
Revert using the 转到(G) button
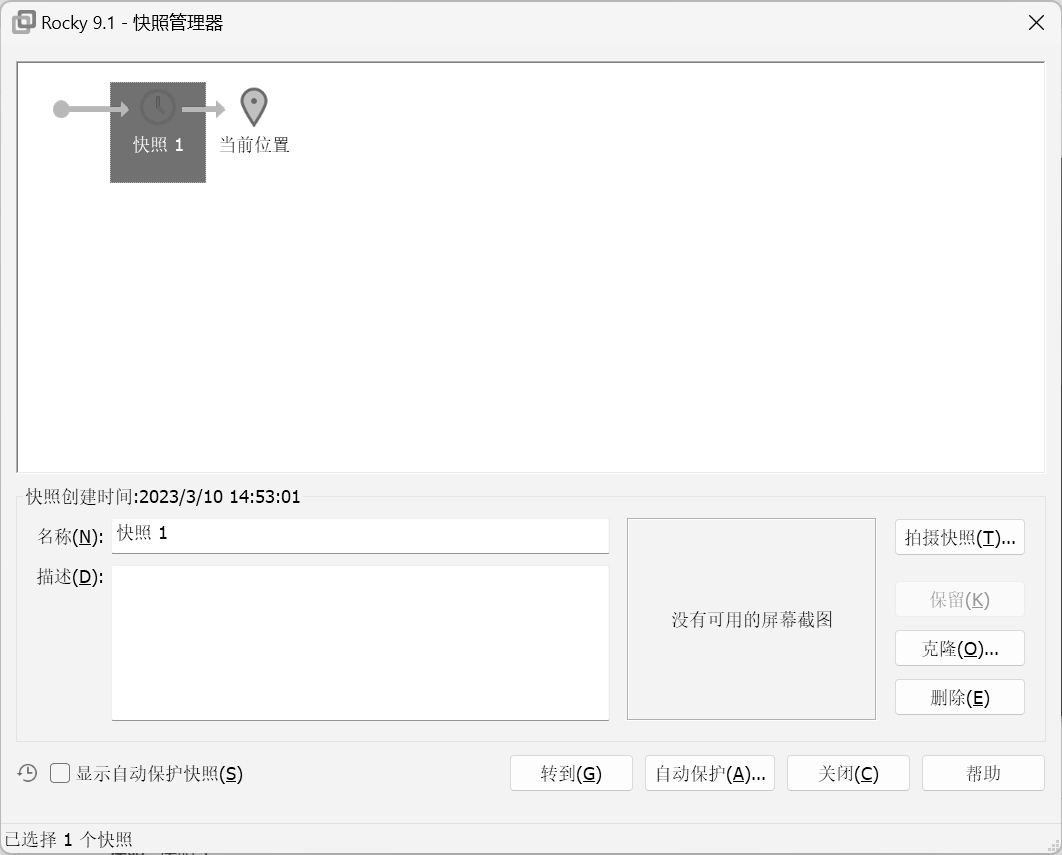click(x=571, y=773)
